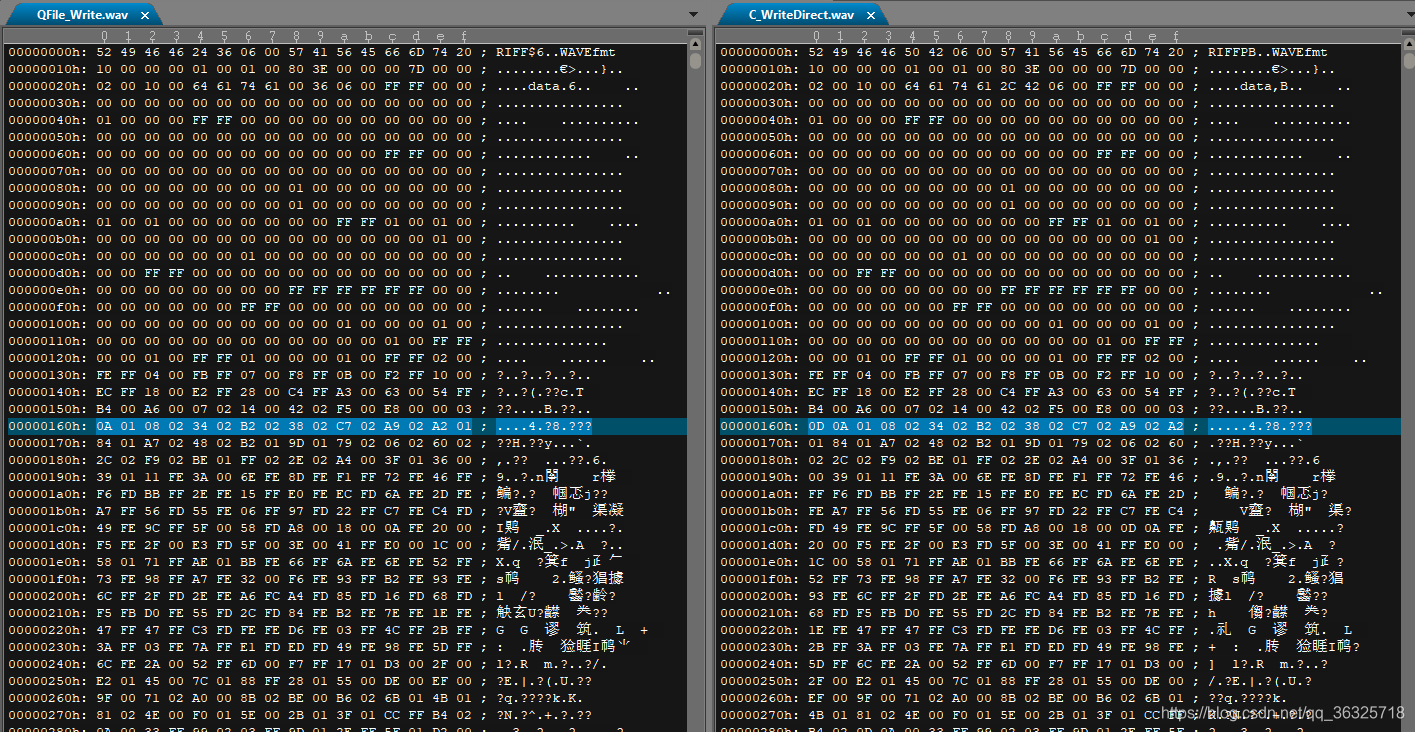Select the highlighted 00000160h row in QFile_Write.wav
This screenshot has width=1415, height=732.
[346, 426]
